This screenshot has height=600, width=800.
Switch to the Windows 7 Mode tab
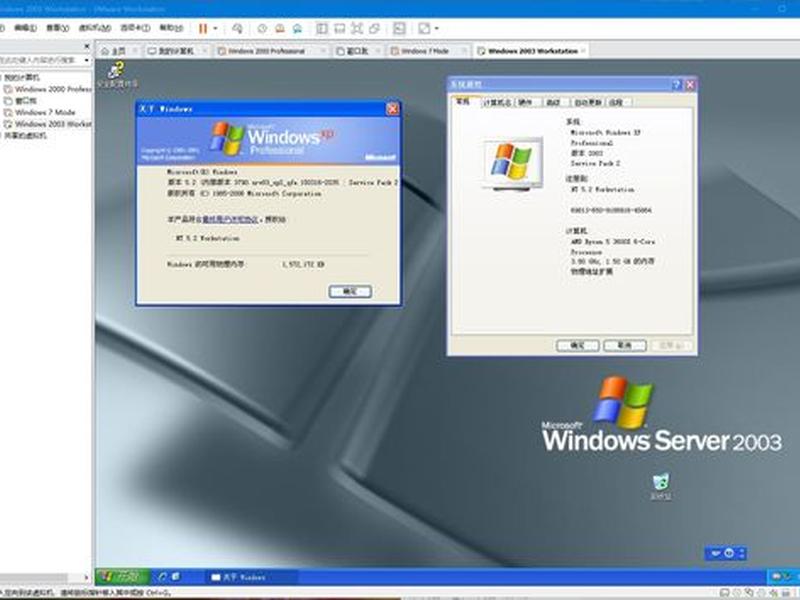pos(424,51)
